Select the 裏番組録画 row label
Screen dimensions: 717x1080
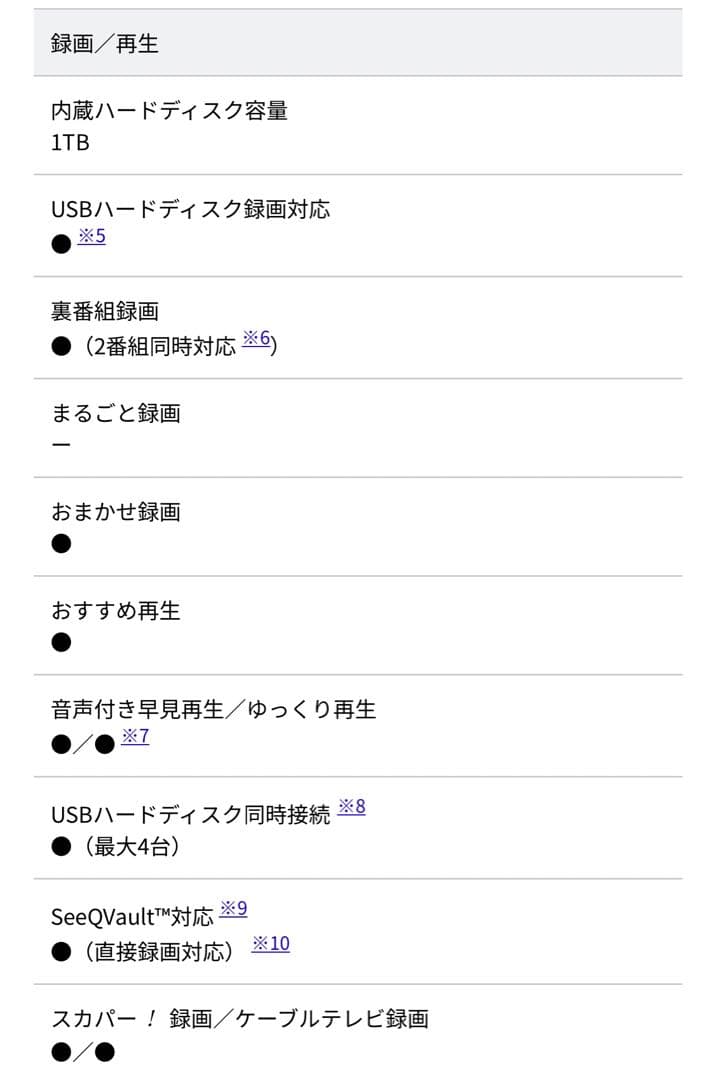(104, 312)
